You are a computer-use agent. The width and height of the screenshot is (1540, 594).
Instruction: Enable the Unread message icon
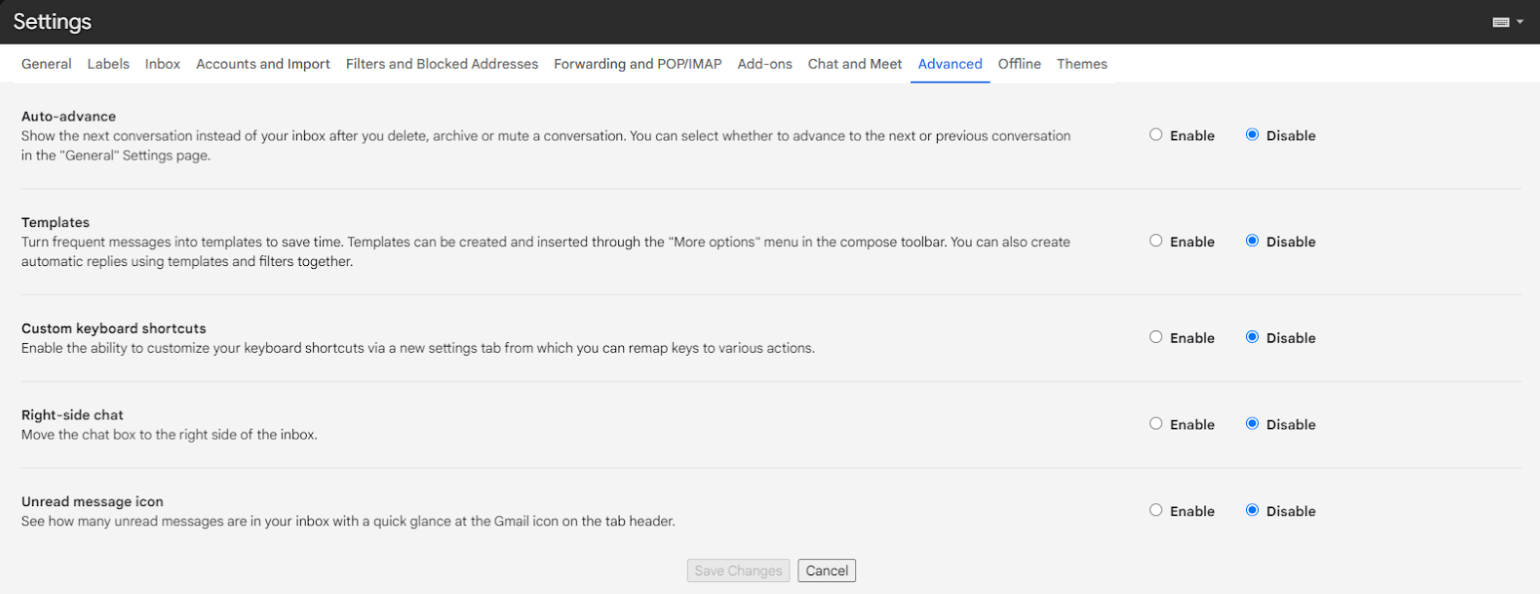click(x=1156, y=511)
